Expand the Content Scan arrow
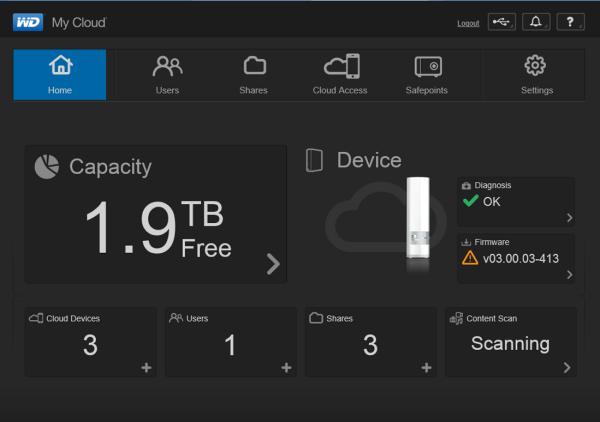600x422 pixels. pos(567,368)
